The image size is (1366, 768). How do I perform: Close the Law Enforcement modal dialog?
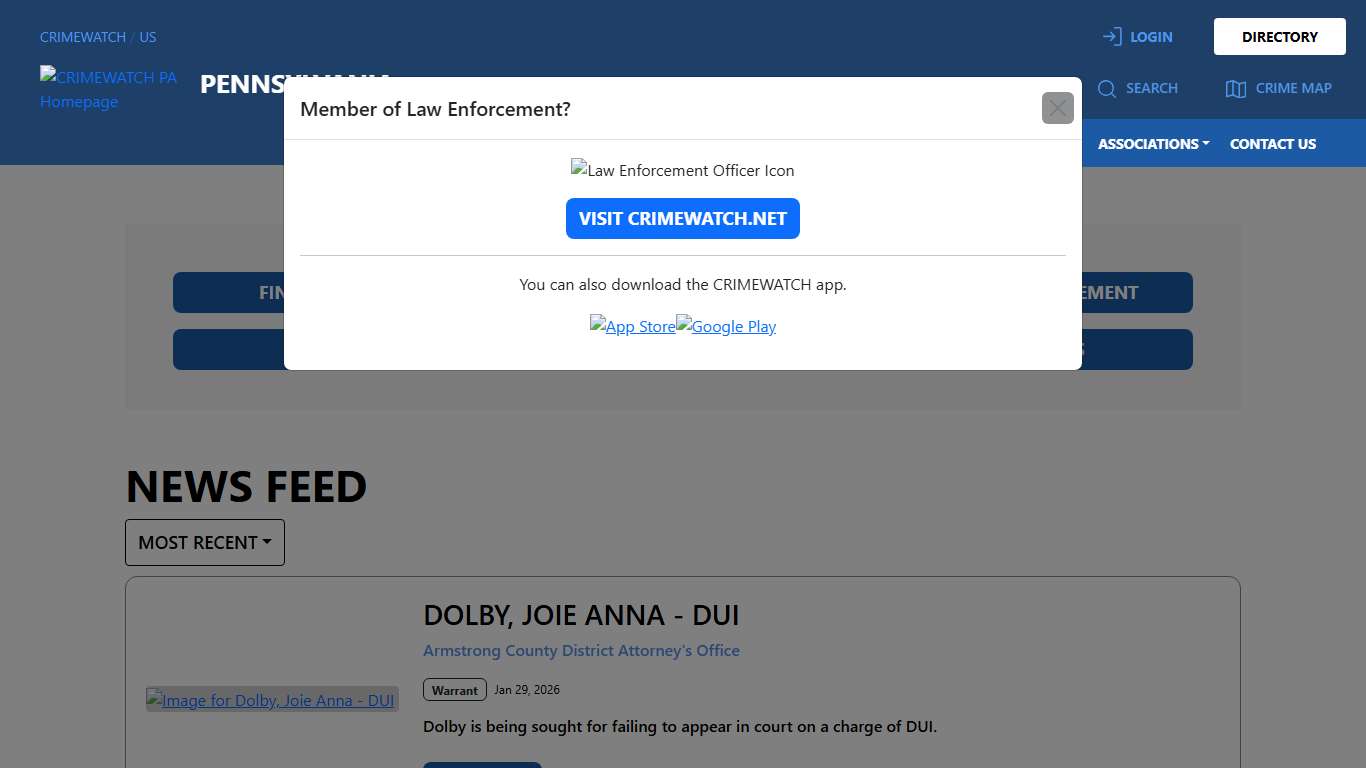[1057, 108]
